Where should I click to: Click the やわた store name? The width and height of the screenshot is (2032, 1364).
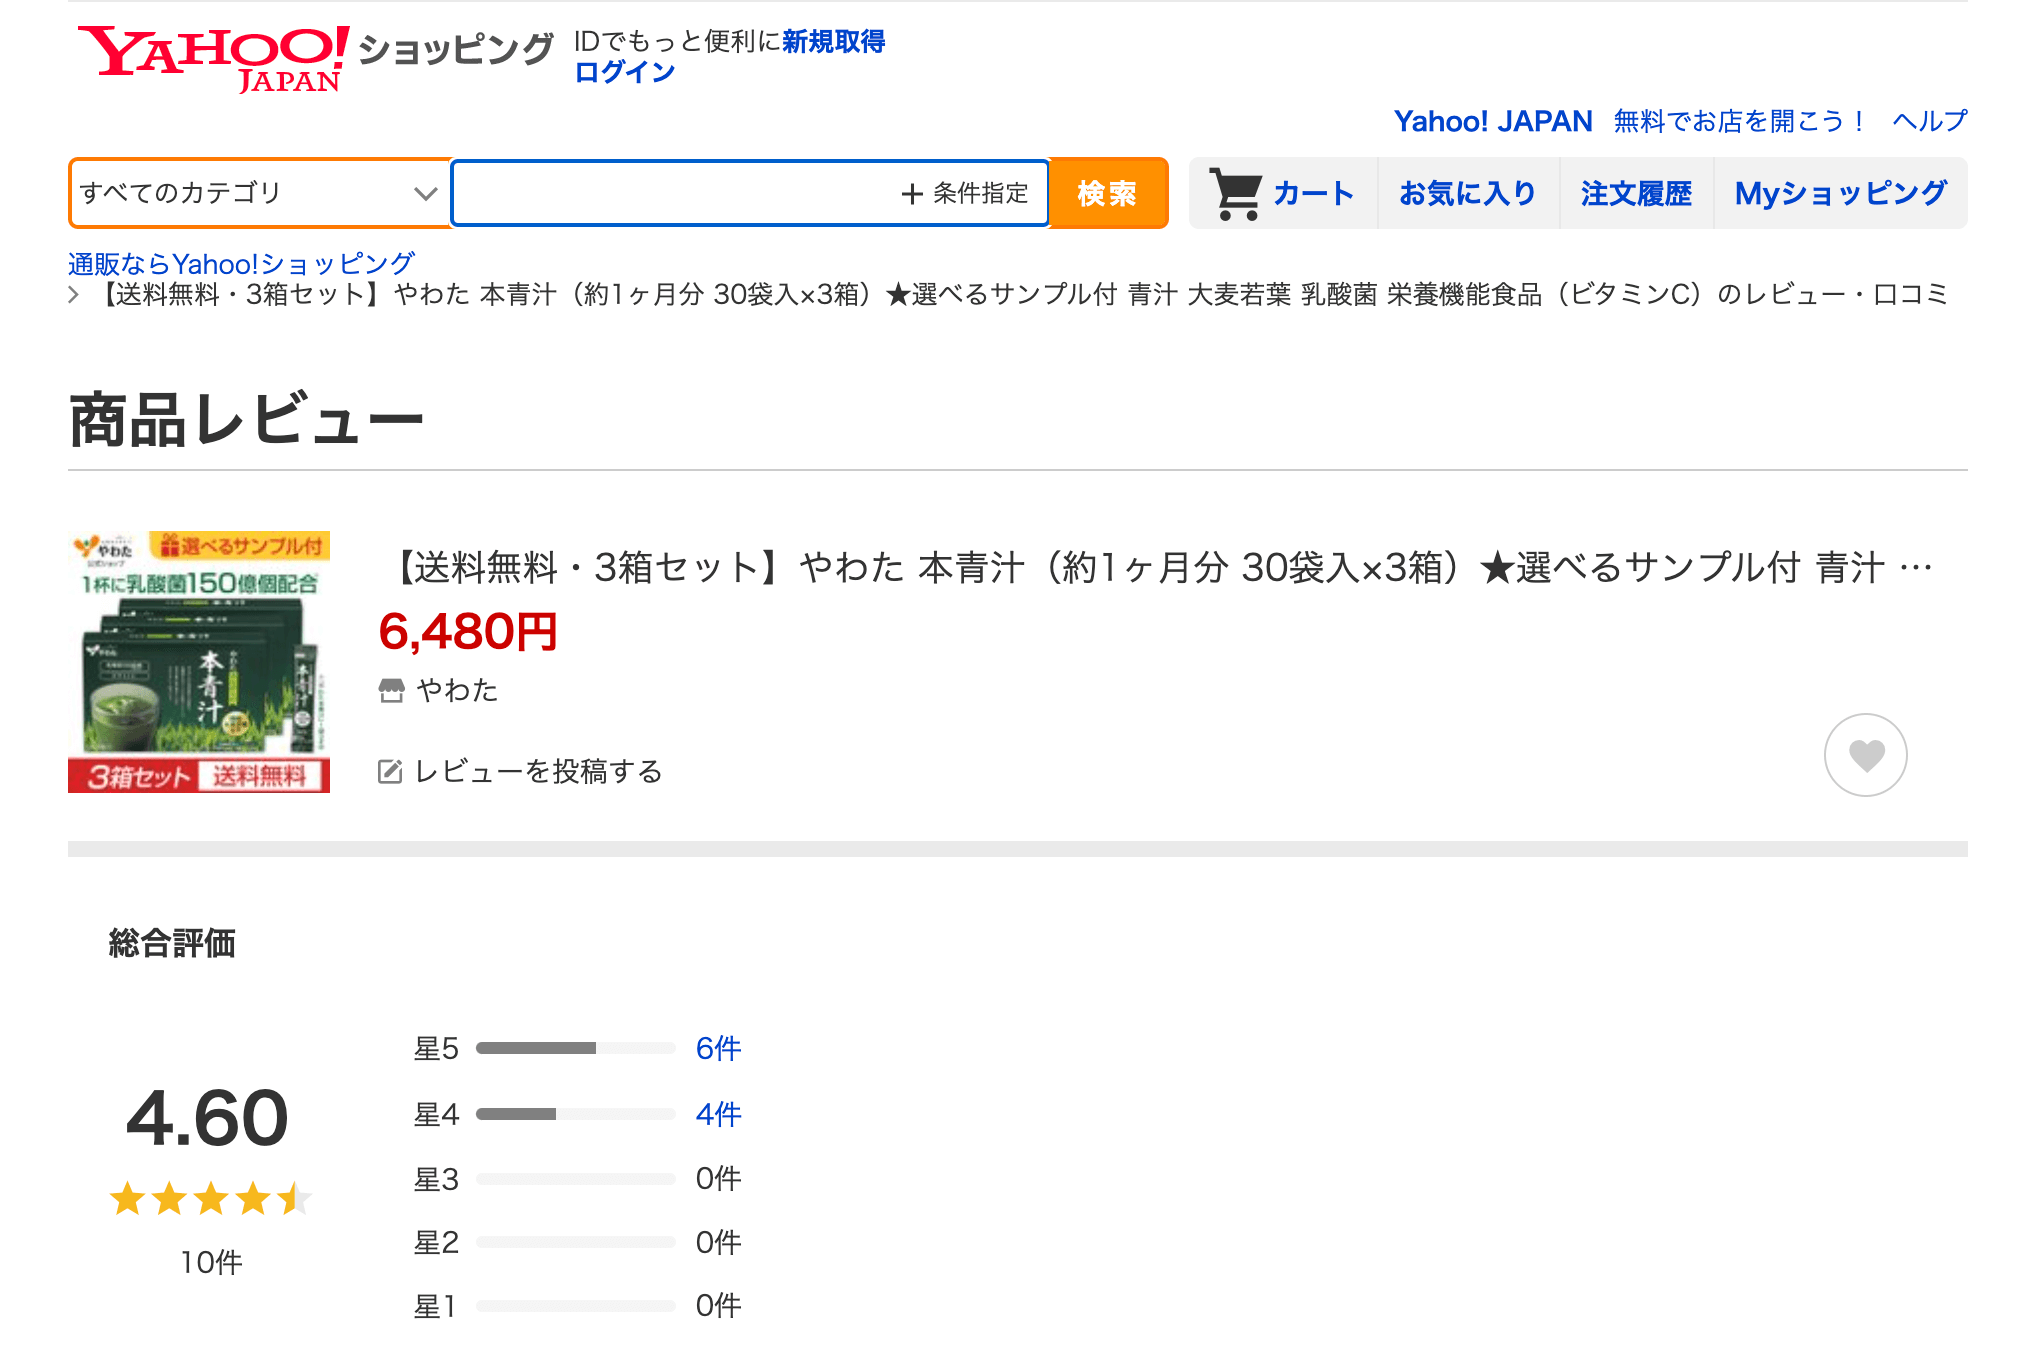pyautogui.click(x=458, y=690)
